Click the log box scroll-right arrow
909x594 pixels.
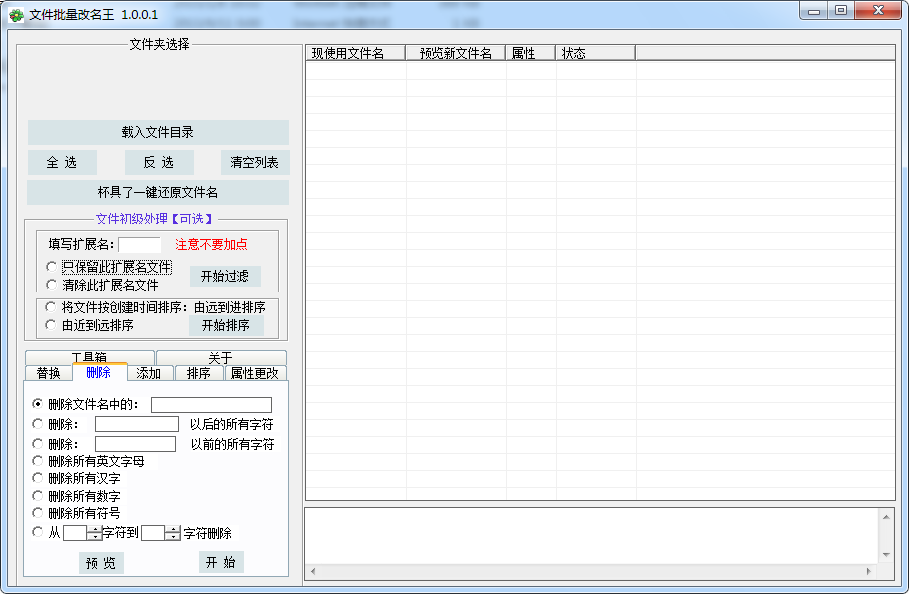pyautogui.click(x=868, y=571)
